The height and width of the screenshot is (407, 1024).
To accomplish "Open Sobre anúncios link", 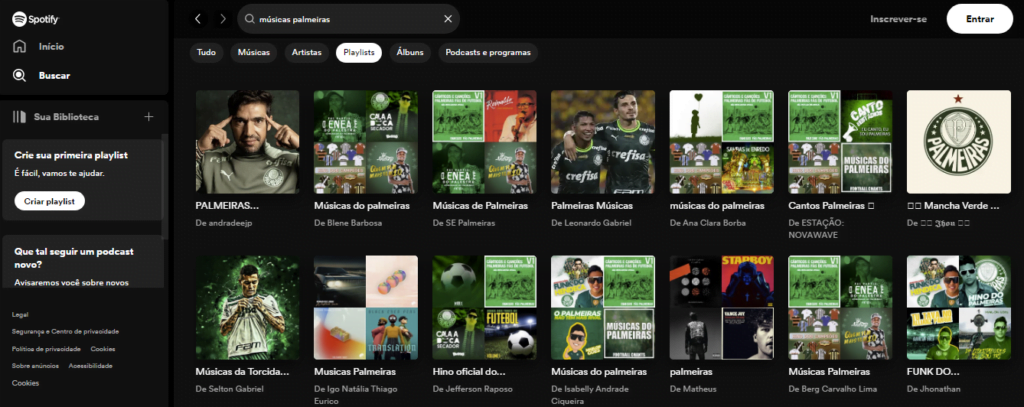I will pyautogui.click(x=35, y=366).
